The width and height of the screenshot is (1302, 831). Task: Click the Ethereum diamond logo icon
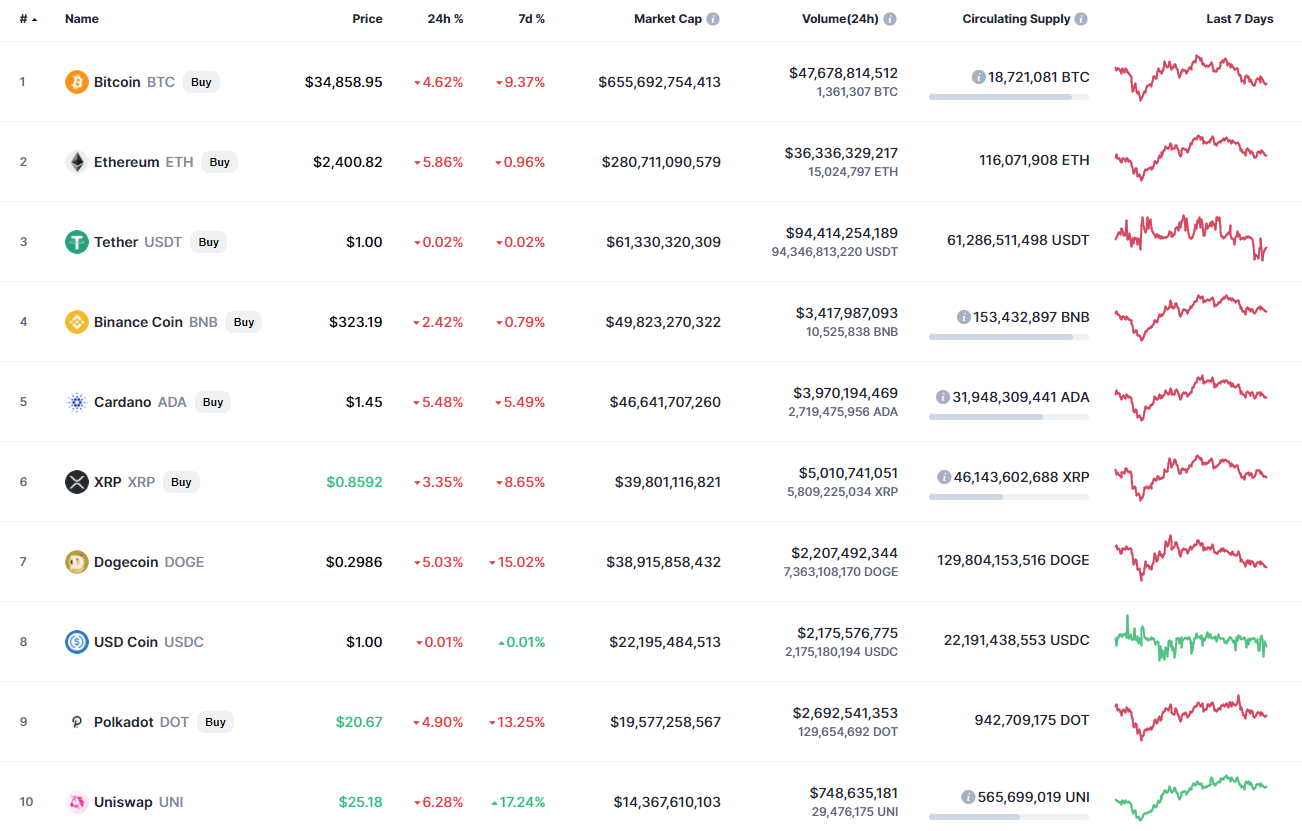click(x=77, y=162)
